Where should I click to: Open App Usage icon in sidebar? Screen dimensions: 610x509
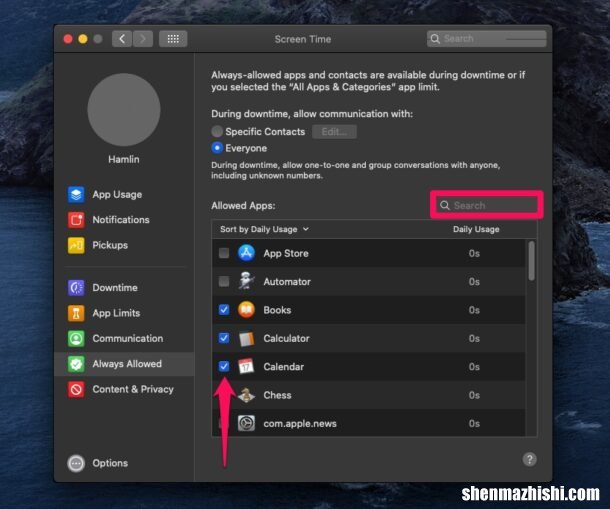coord(76,195)
